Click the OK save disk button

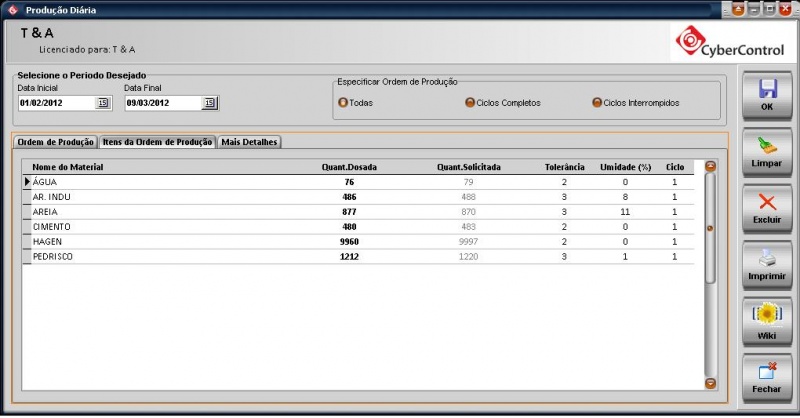(767, 93)
